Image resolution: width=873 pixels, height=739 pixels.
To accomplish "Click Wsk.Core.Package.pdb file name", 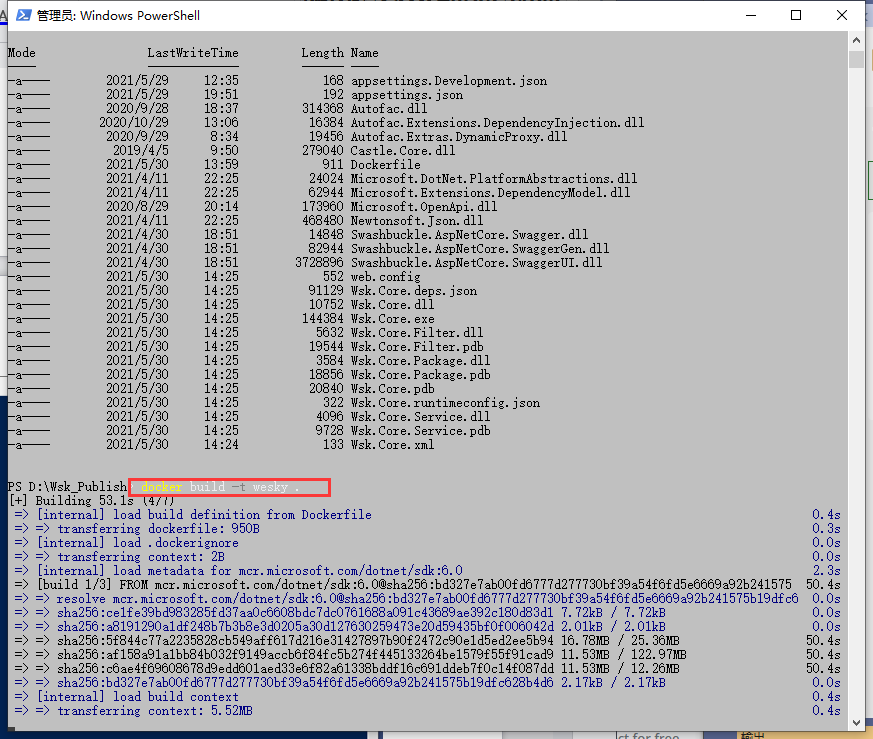I will 420,374.
